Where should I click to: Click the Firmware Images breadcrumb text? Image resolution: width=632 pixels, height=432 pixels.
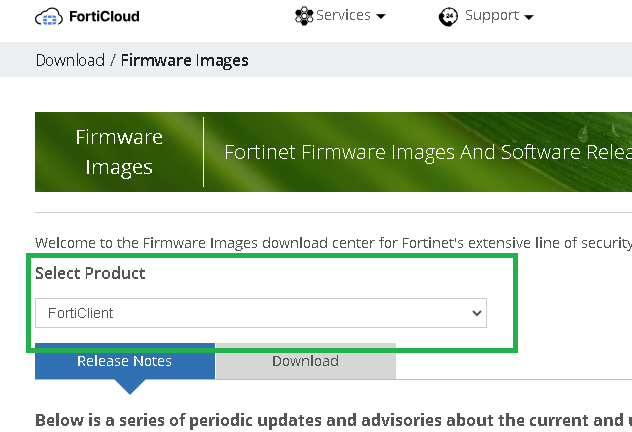tap(185, 60)
